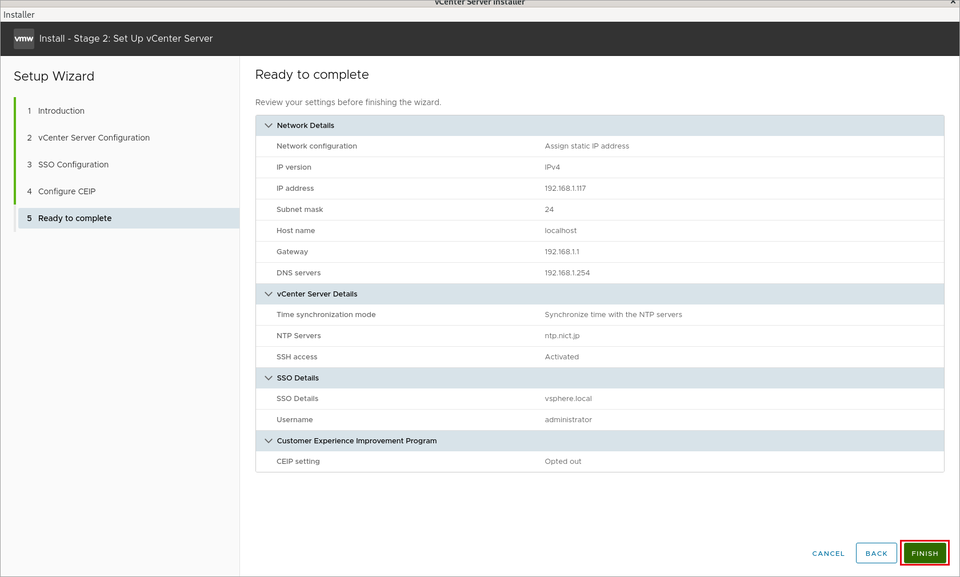960x577 pixels.
Task: Click the IP version value IPv4
Action: pos(552,167)
